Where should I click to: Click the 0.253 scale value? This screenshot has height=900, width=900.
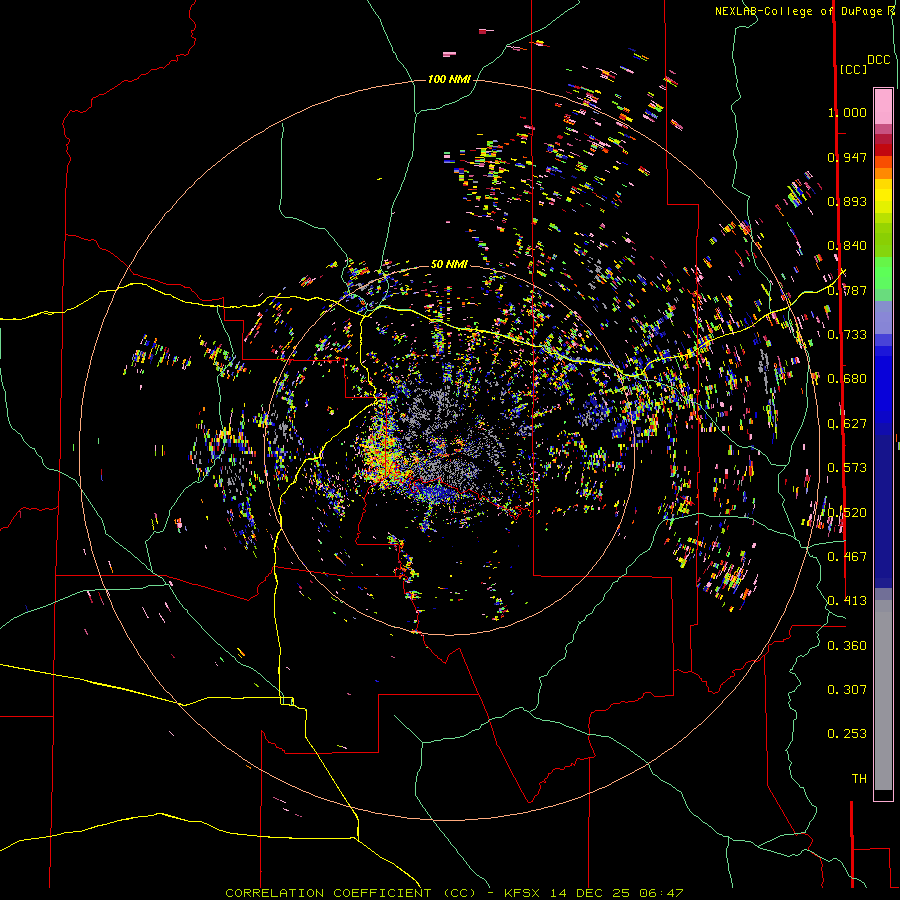point(847,734)
